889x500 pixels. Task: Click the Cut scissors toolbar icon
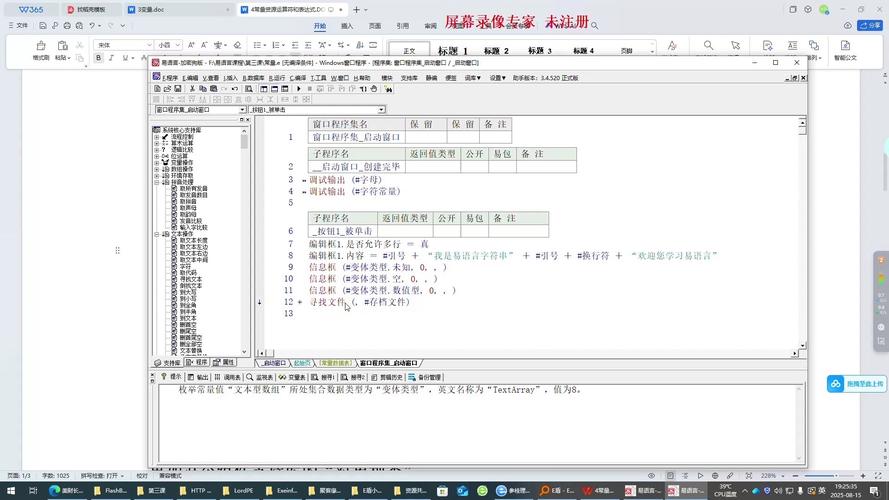click(x=194, y=89)
